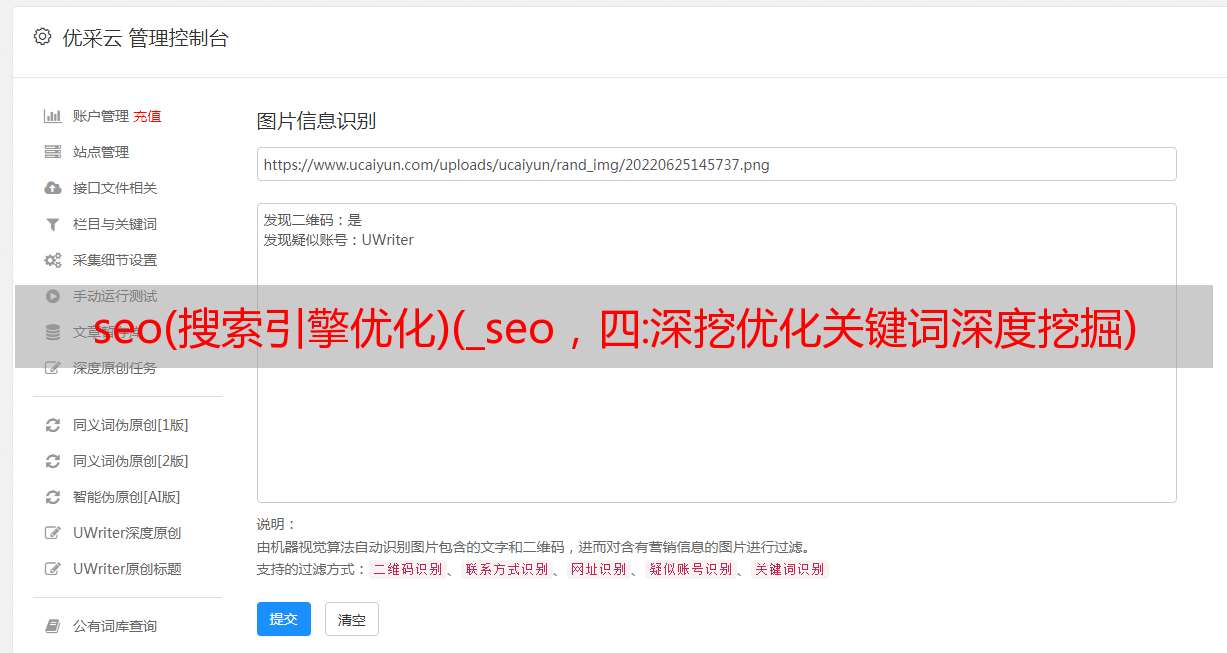The width and height of the screenshot is (1227, 653).
Task: Click the blue 提交 button
Action: pyautogui.click(x=284, y=619)
